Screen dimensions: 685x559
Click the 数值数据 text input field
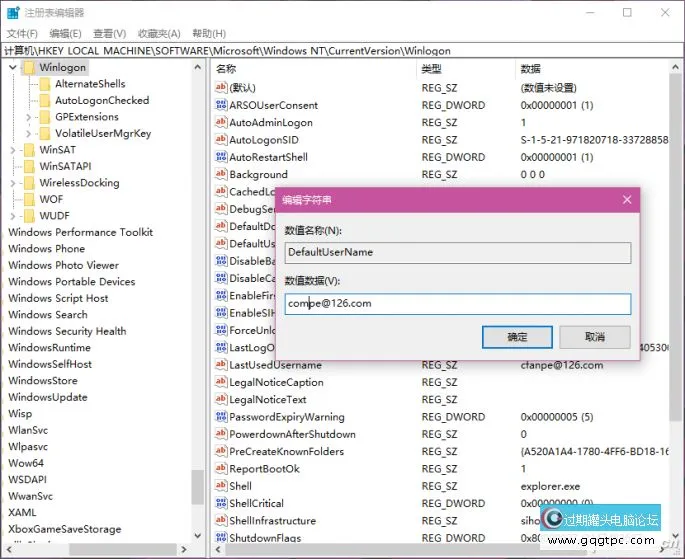(457, 304)
